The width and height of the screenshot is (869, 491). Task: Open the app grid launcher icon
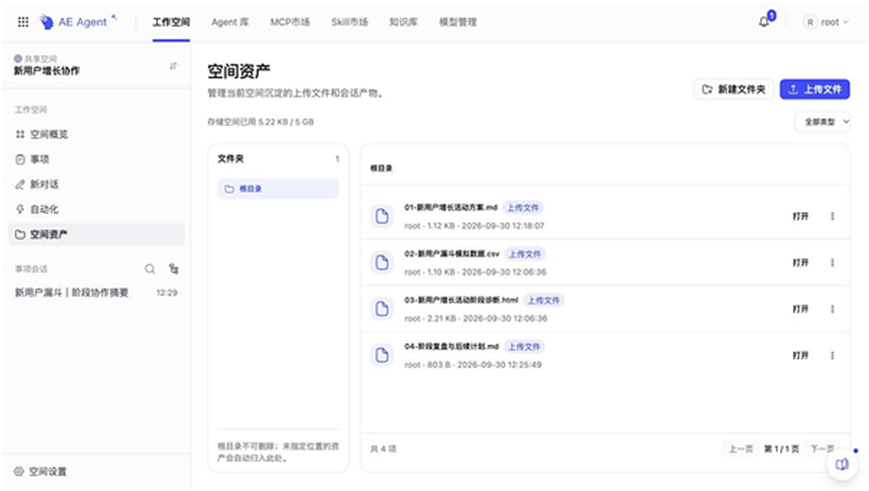tap(23, 22)
